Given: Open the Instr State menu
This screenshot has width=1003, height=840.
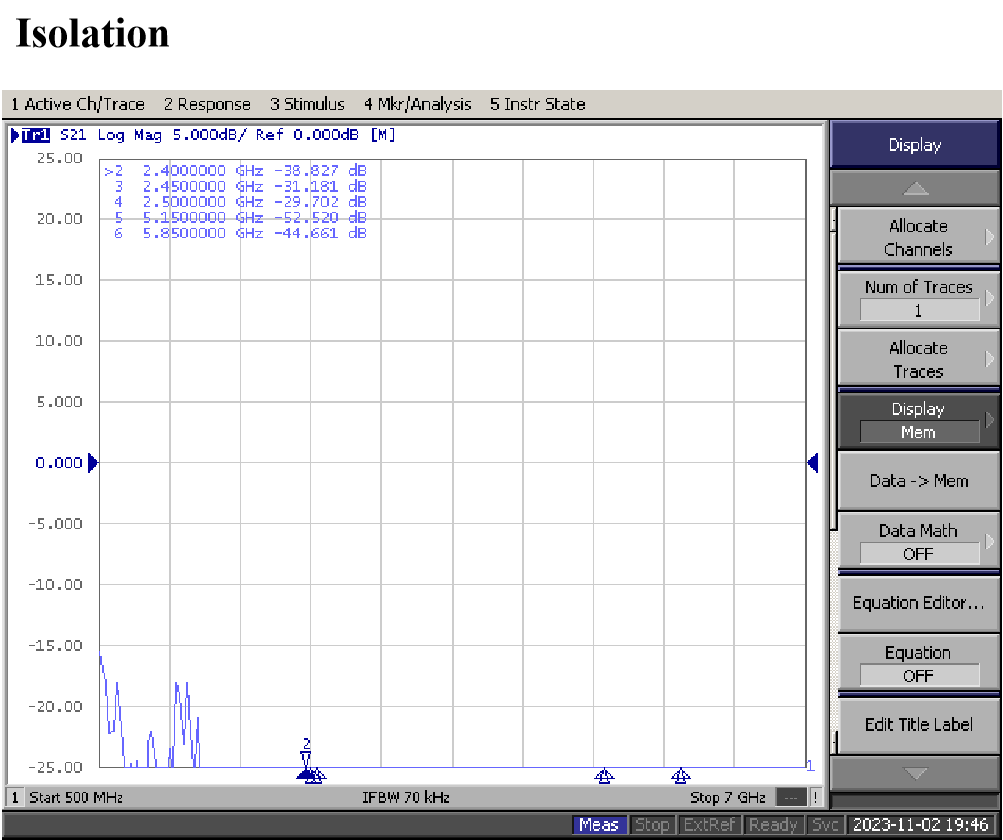Looking at the screenshot, I should point(537,104).
